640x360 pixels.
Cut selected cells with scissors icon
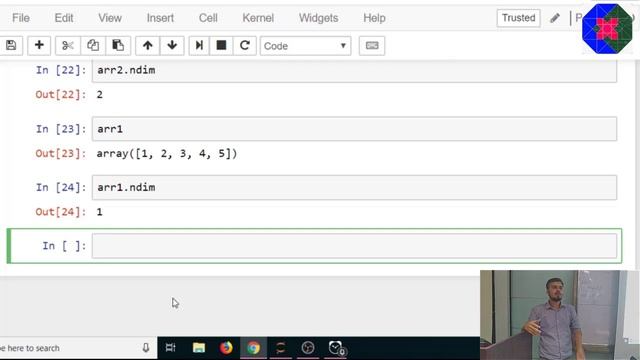[68, 45]
